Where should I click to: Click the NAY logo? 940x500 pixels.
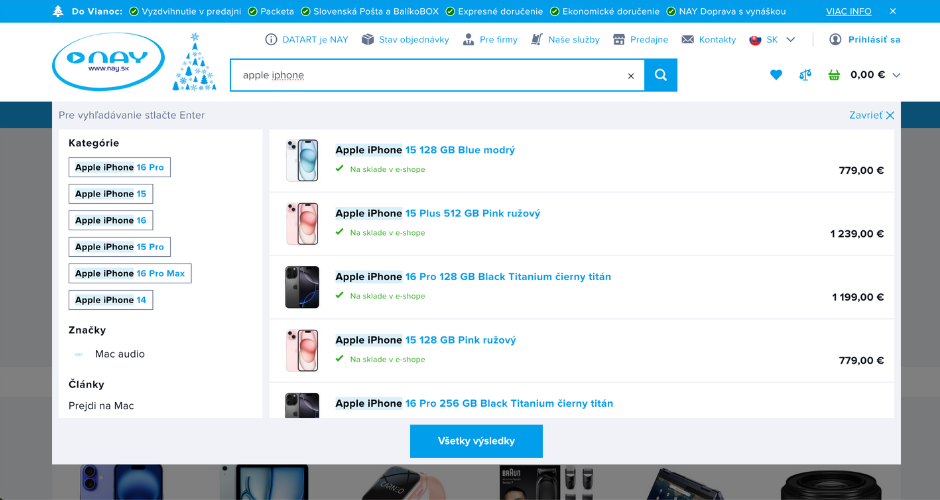tap(108, 62)
